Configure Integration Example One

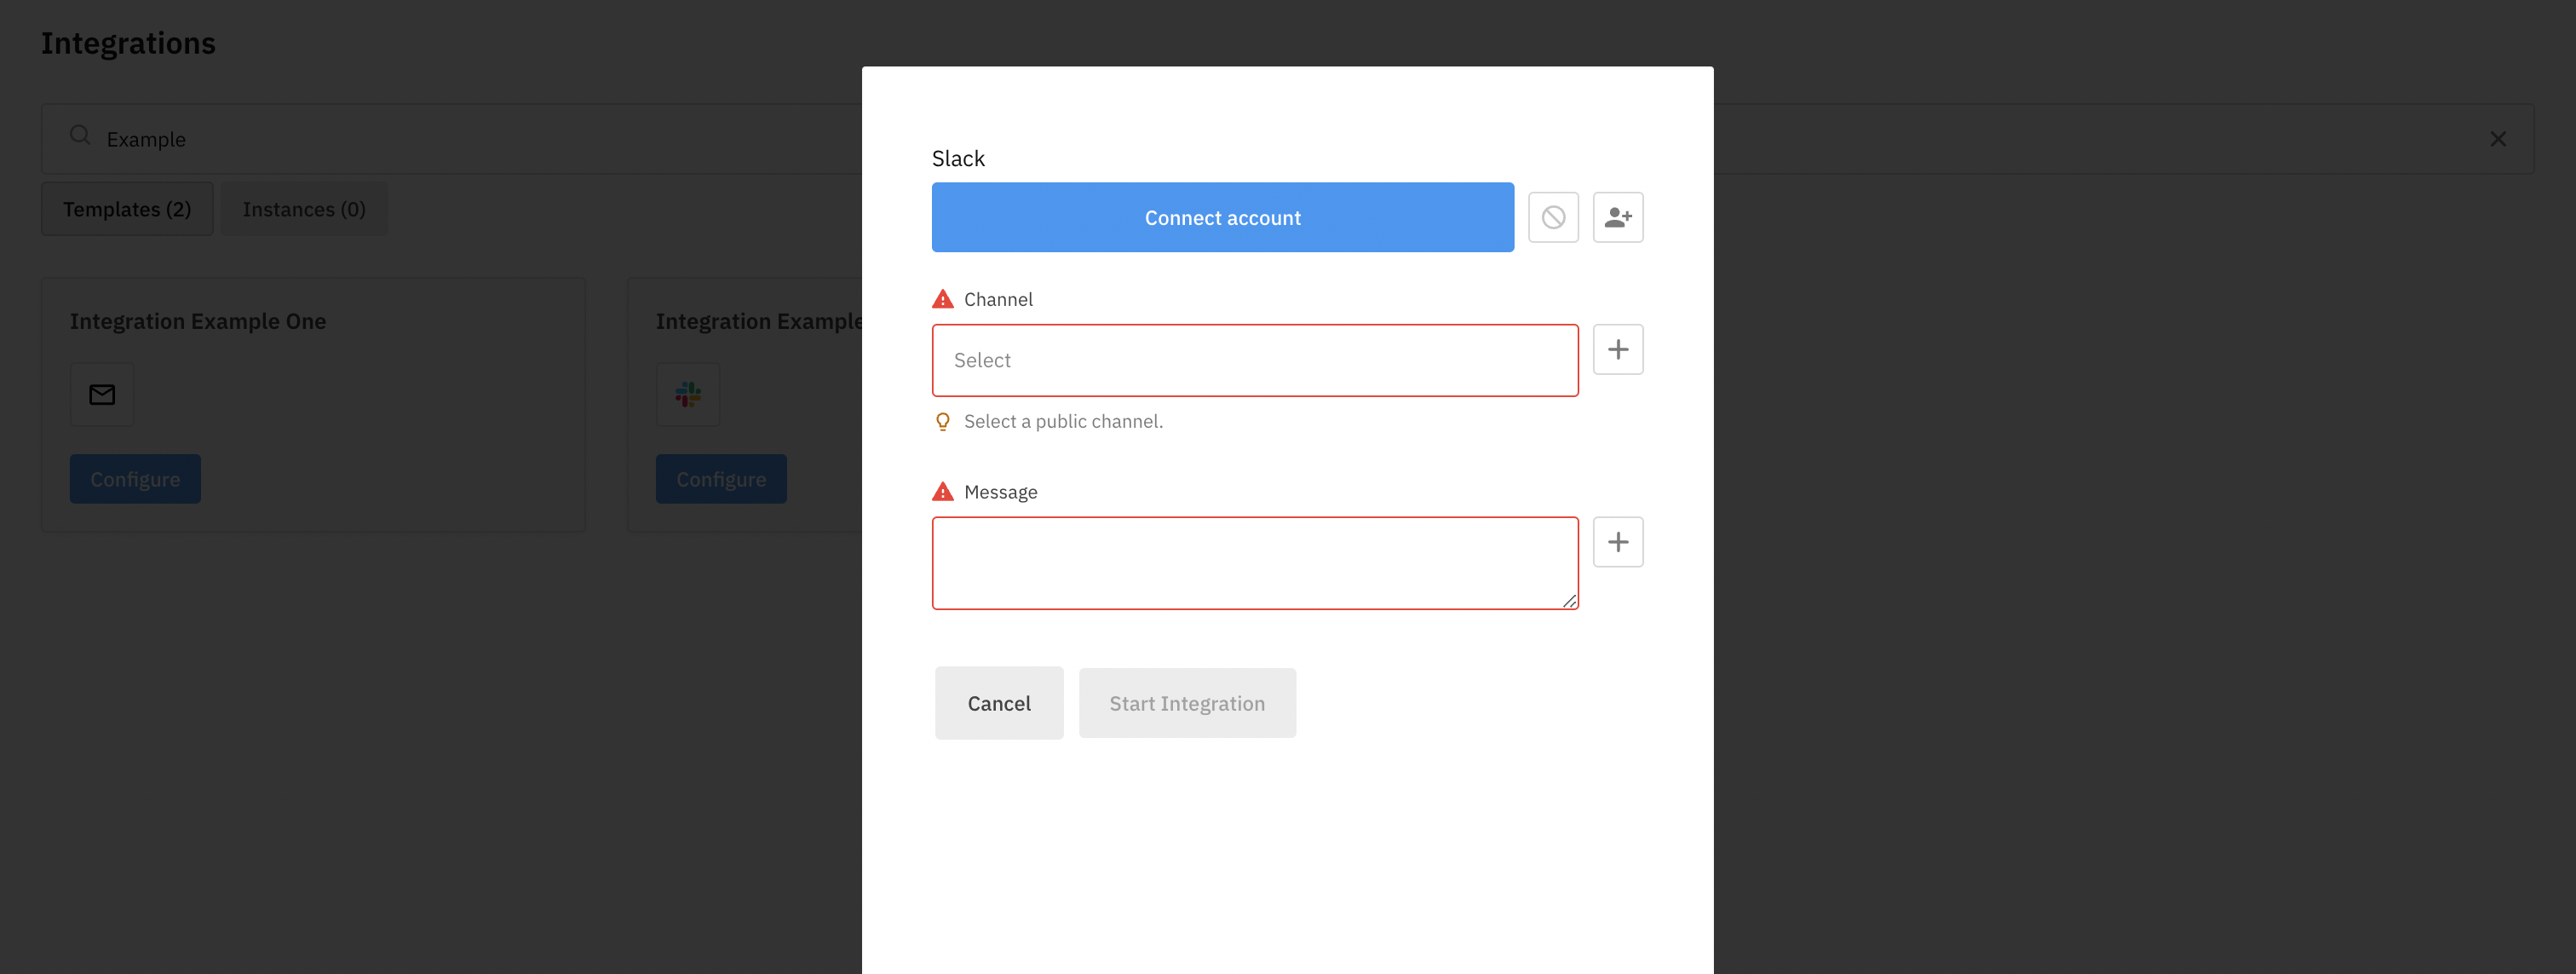coord(135,479)
